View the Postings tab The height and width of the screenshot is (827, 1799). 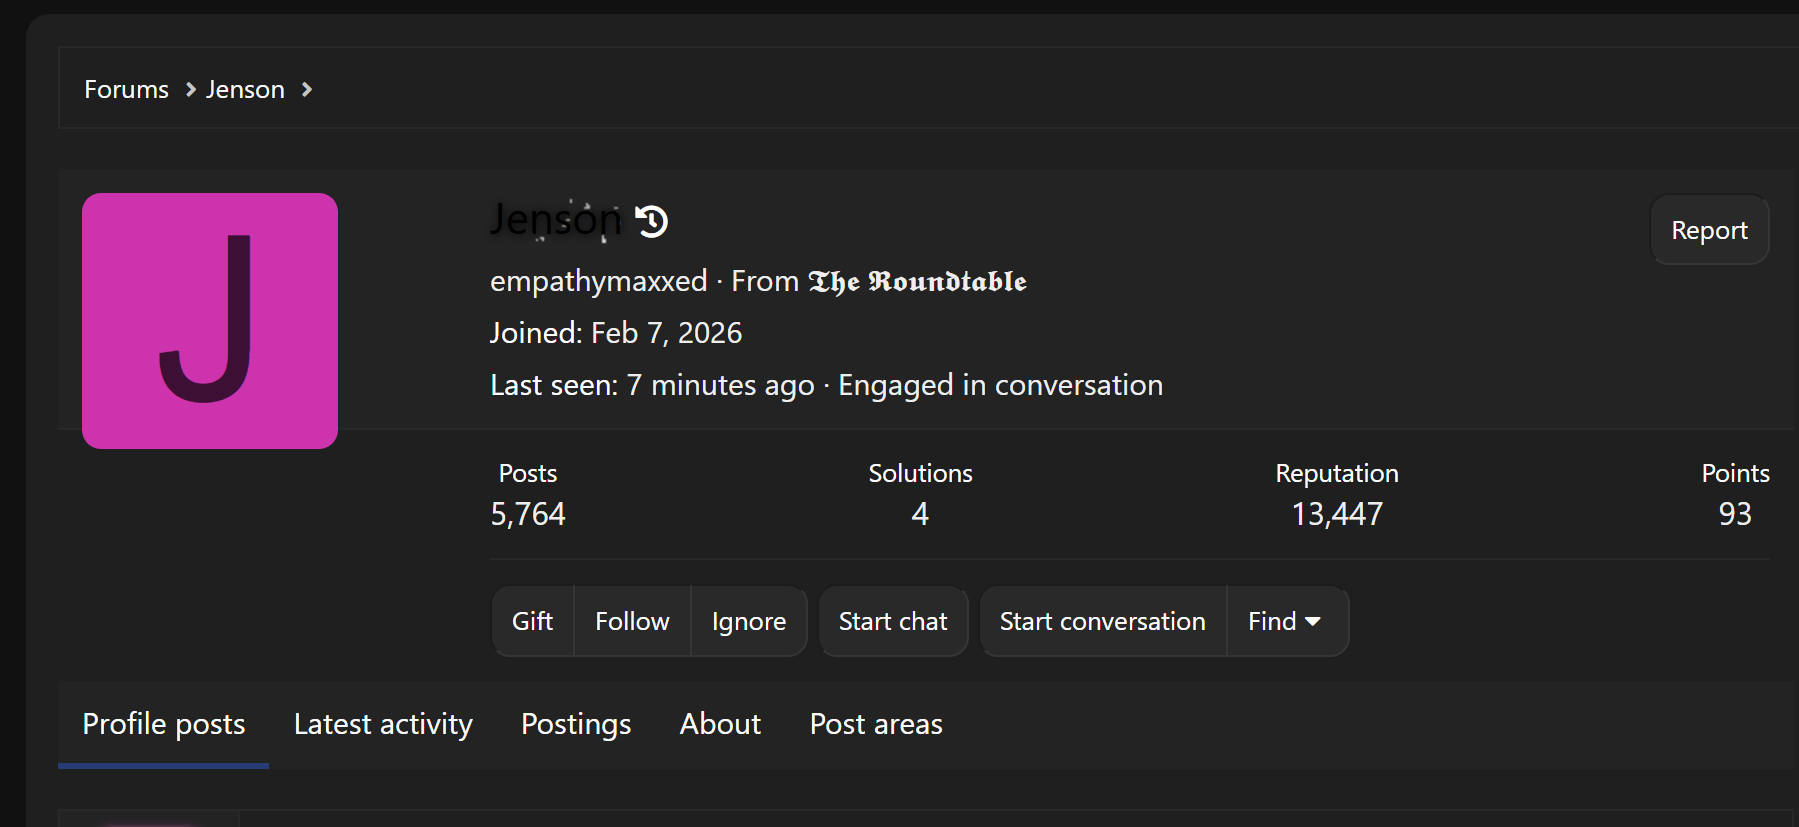[576, 724]
